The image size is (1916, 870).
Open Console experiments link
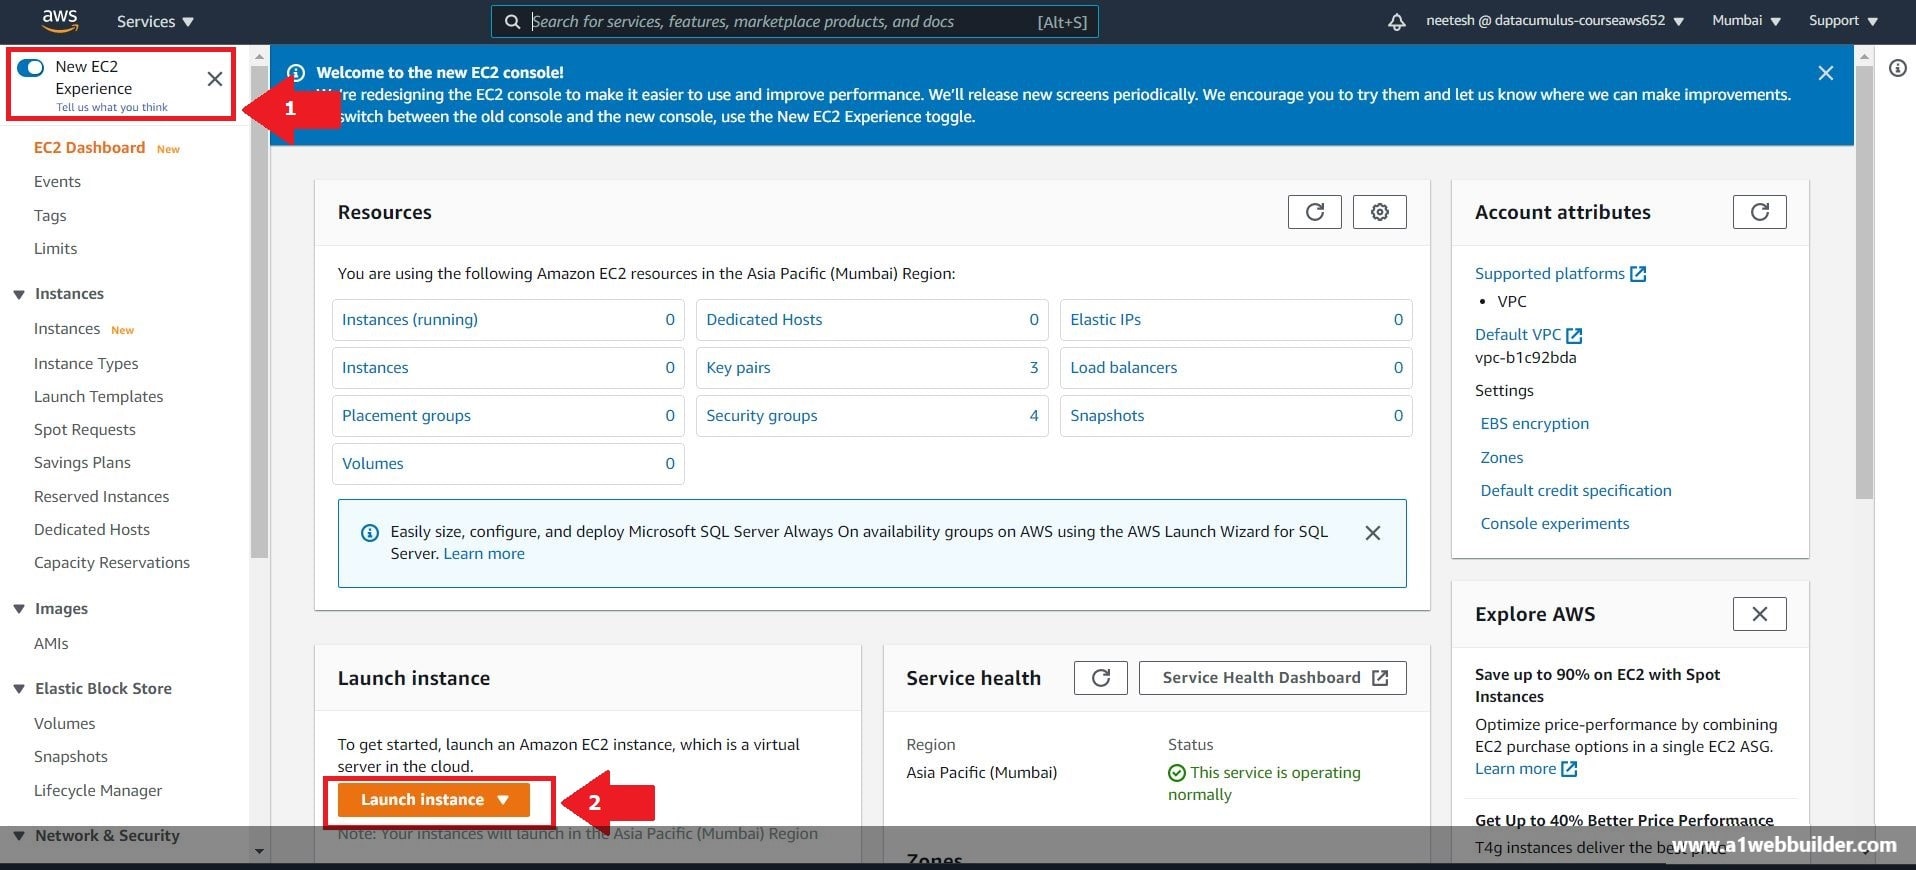(1554, 524)
